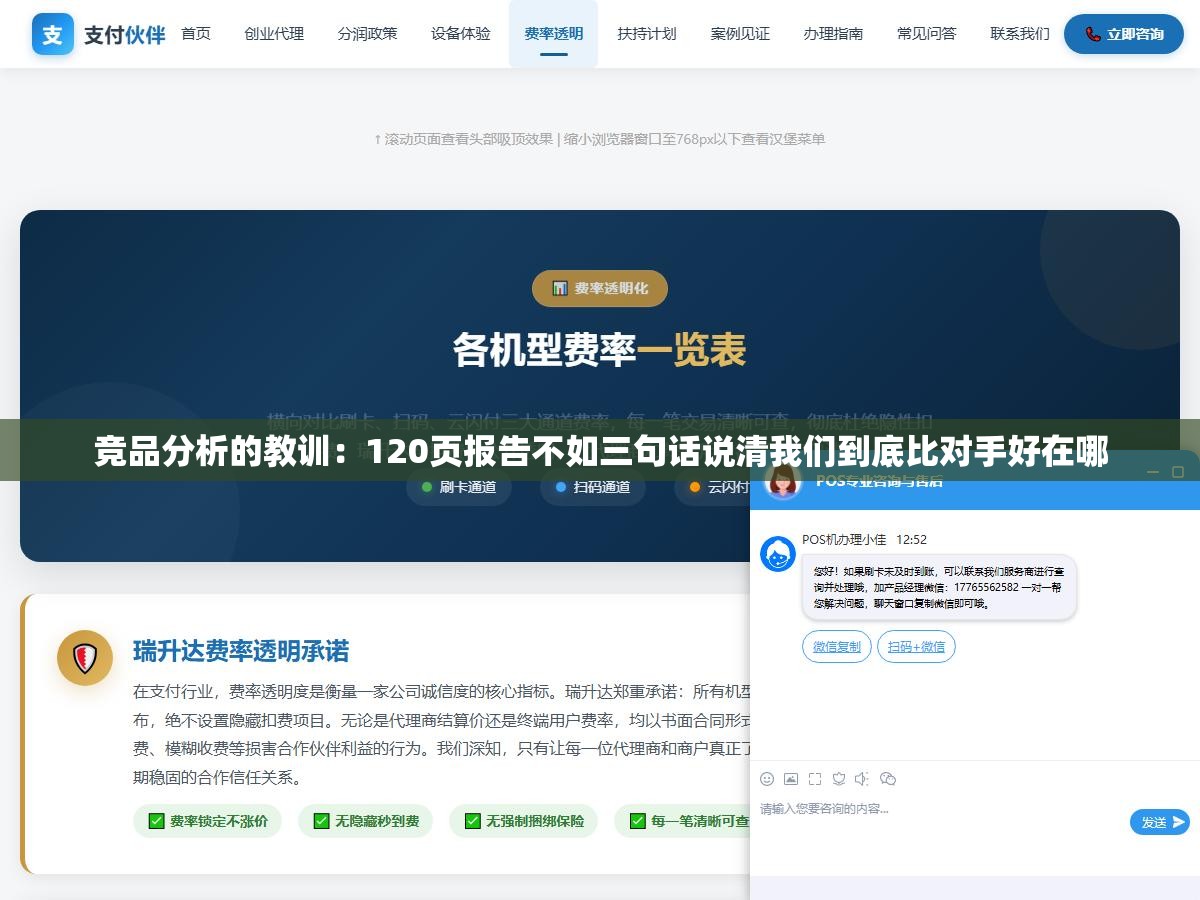The image size is (1200, 900).
Task: Go to the 首页 nav item
Action: (x=196, y=34)
